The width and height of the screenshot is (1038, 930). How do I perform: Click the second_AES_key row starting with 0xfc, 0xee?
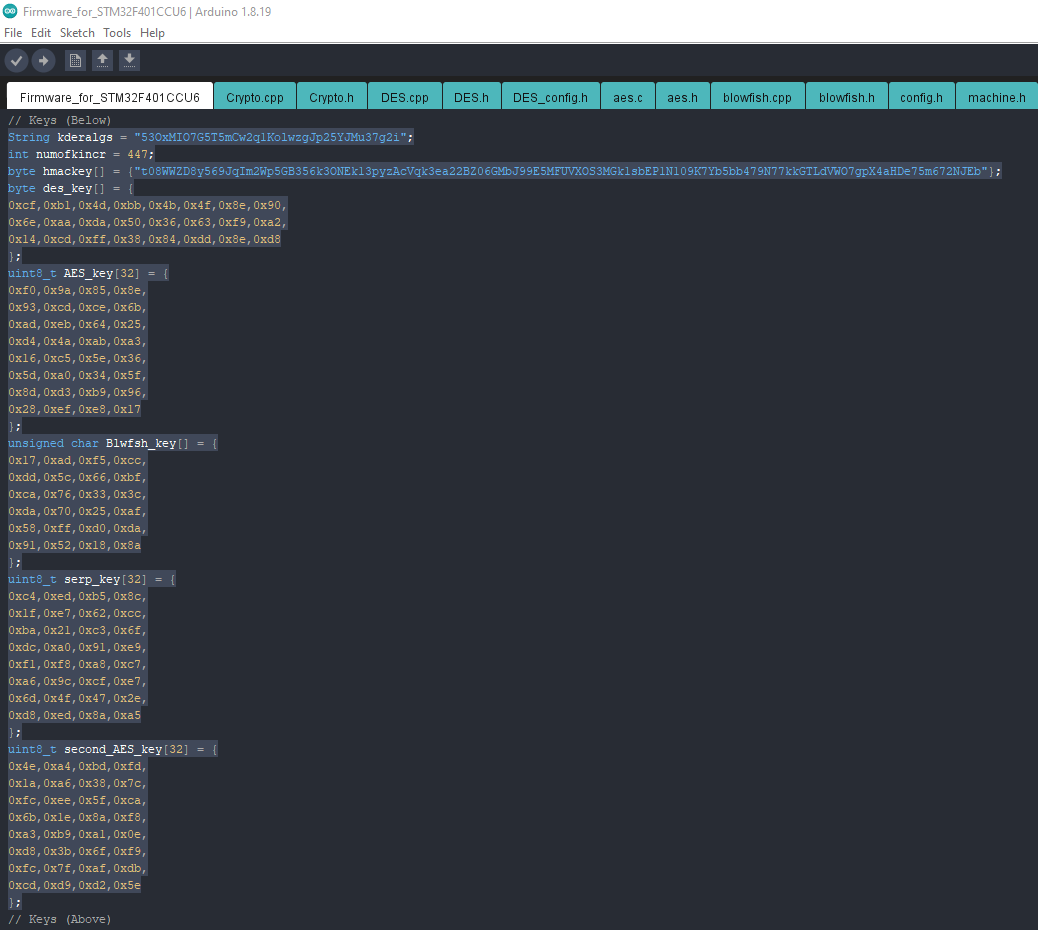77,800
